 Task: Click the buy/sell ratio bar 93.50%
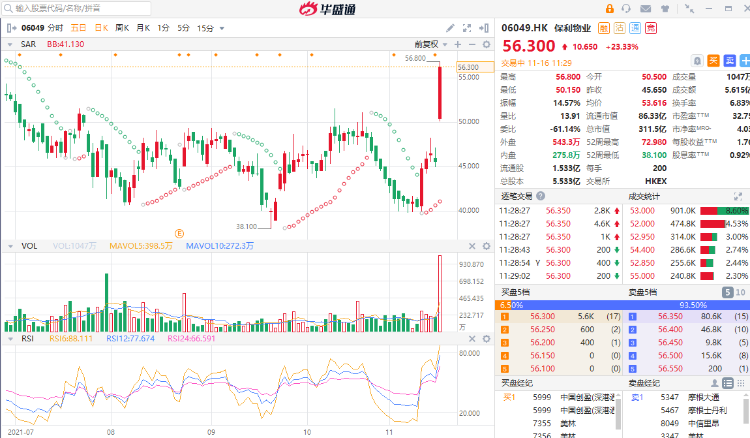(622, 305)
